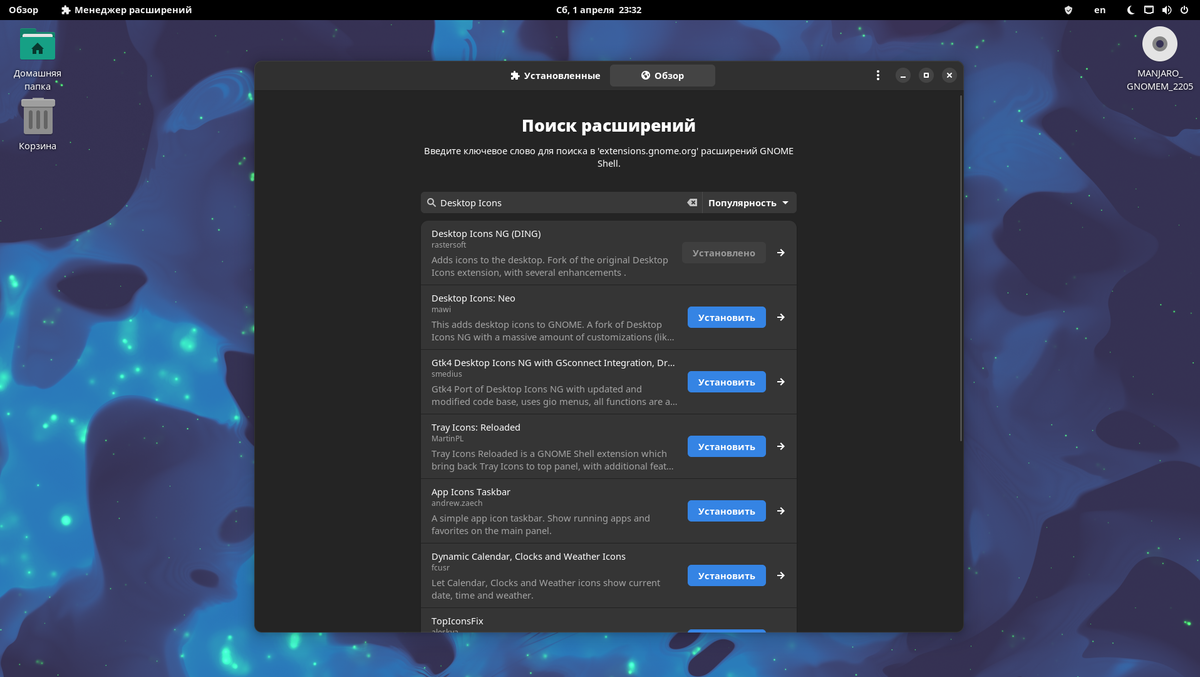Install Gtk4 Desktop Icons NG extension
The width and height of the screenshot is (1200, 677).
tap(727, 382)
